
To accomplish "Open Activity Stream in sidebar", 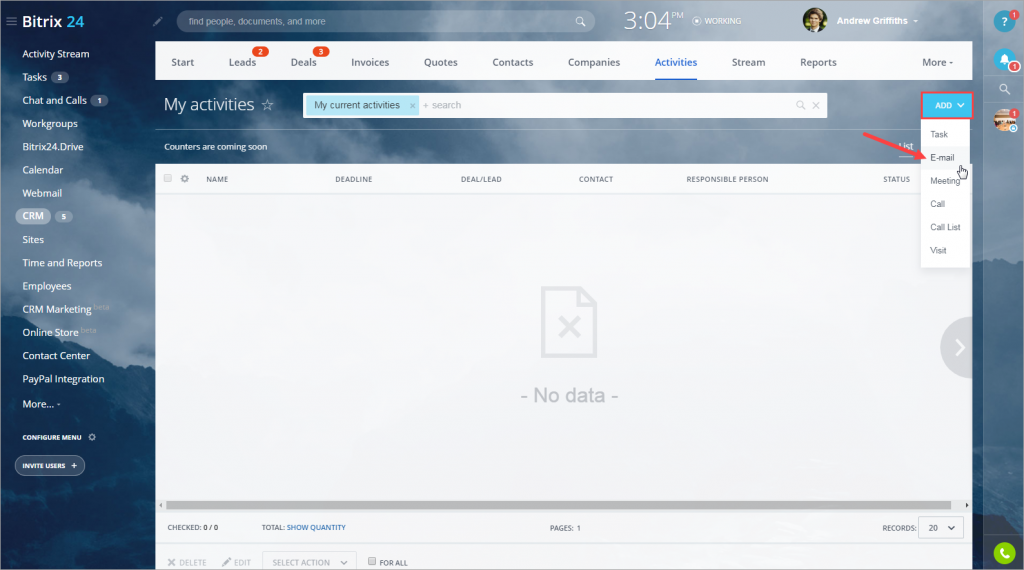I will point(56,54).
